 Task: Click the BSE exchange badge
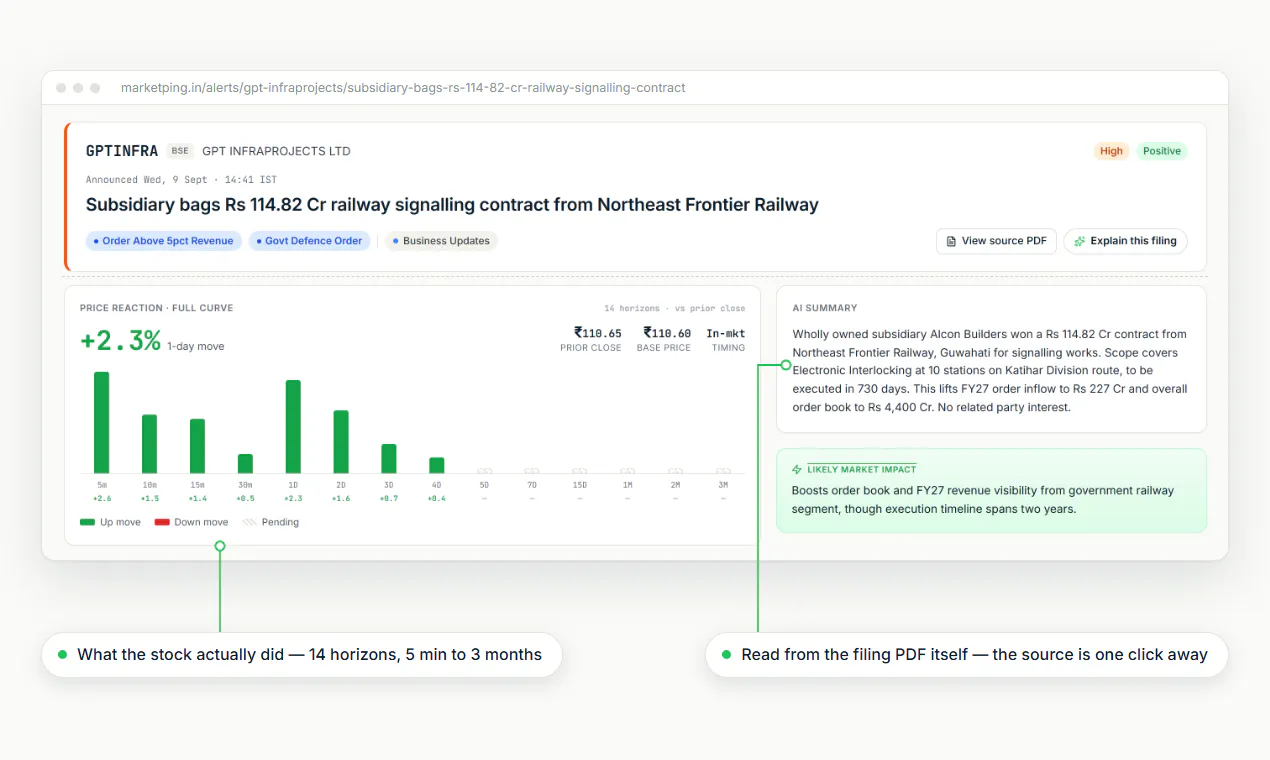click(180, 151)
